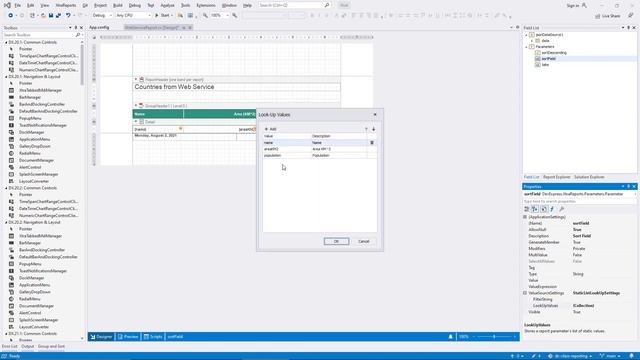Collapse the ReportHeader band

(x=136, y=80)
